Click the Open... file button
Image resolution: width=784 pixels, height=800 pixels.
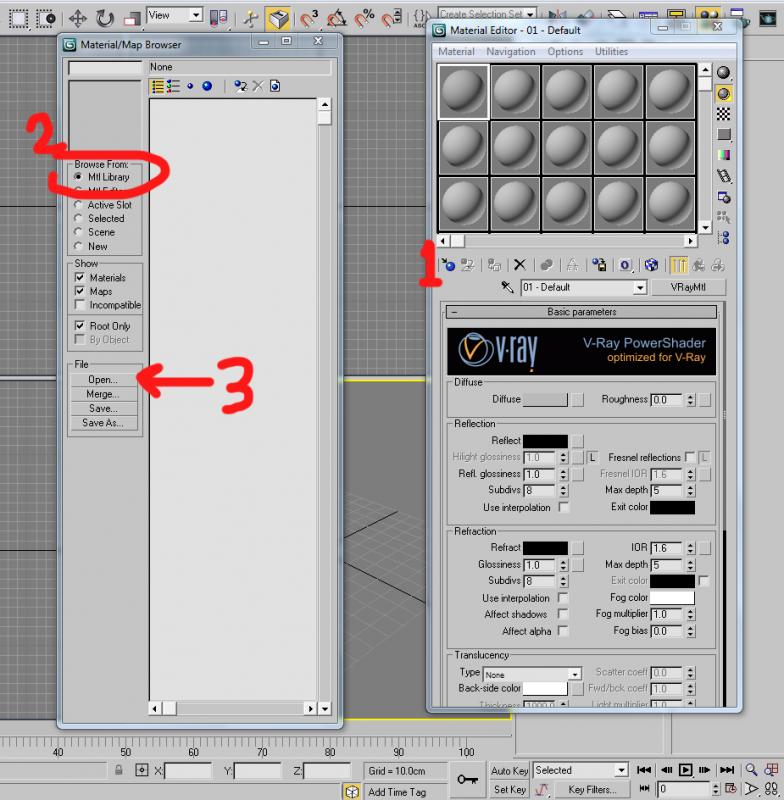(x=104, y=380)
